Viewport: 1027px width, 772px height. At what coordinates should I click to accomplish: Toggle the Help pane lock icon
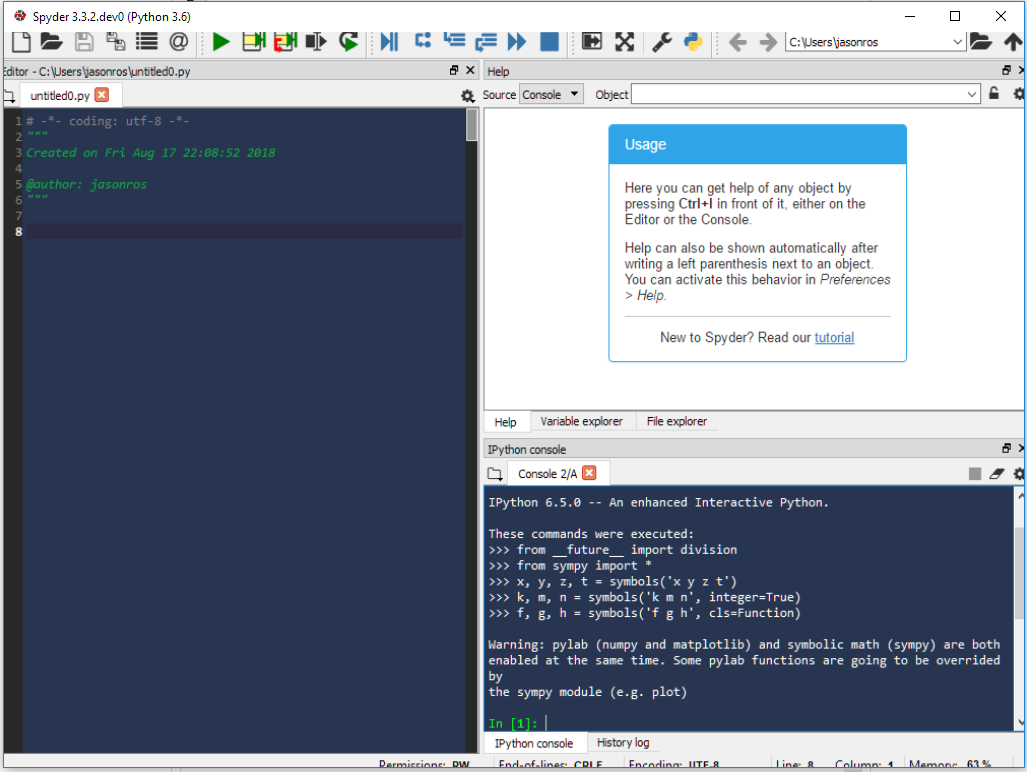(994, 94)
